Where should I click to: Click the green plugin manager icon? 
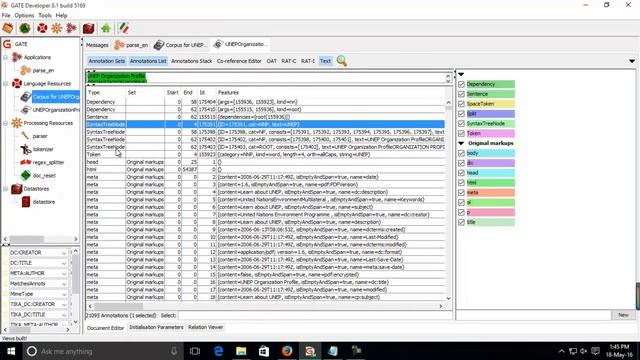[106, 28]
